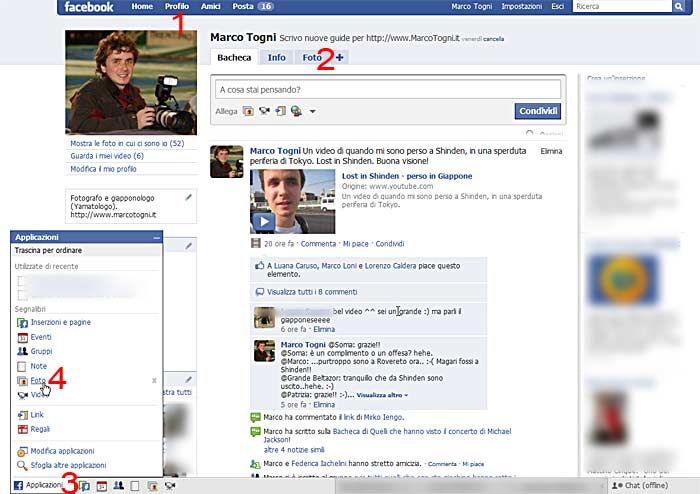Go to Home in the top bar
The height and width of the screenshot is (494, 700).
pos(142,6)
